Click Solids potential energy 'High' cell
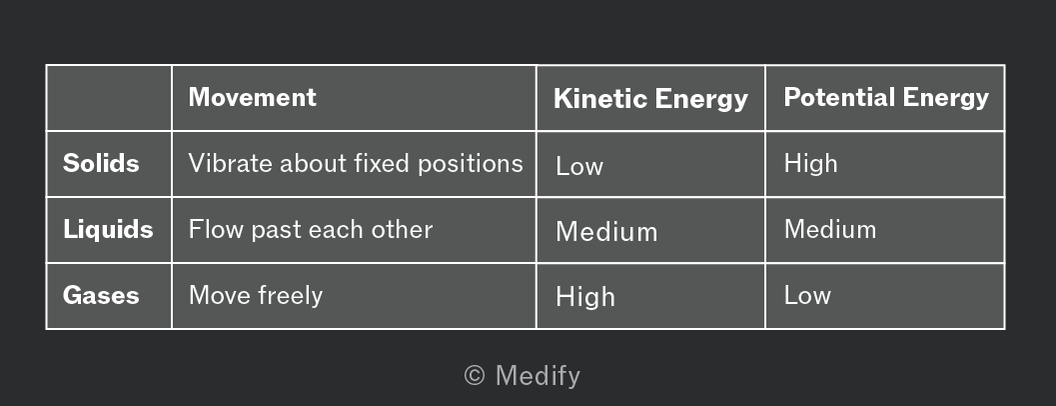 point(885,164)
